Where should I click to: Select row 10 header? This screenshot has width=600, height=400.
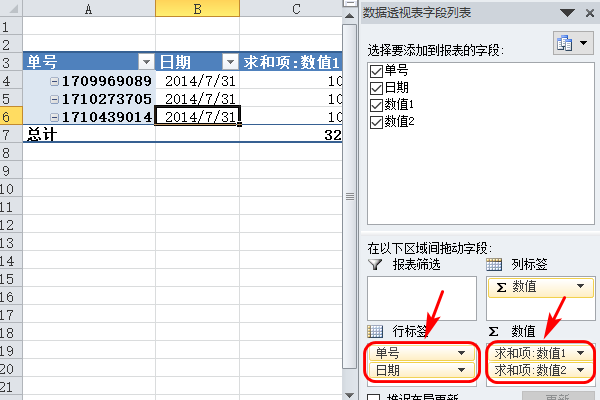[x=11, y=189]
